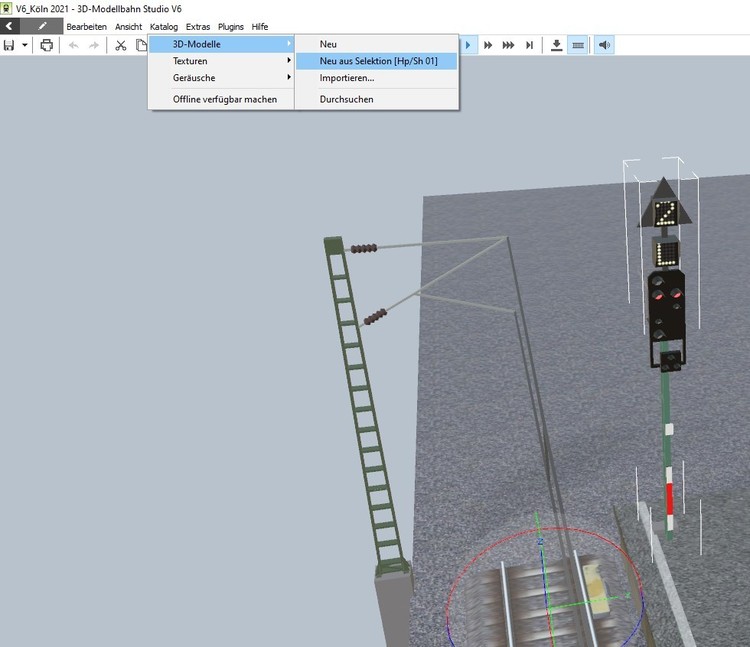The width and height of the screenshot is (750, 647).
Task: Click the save disk icon
Action: coord(9,45)
